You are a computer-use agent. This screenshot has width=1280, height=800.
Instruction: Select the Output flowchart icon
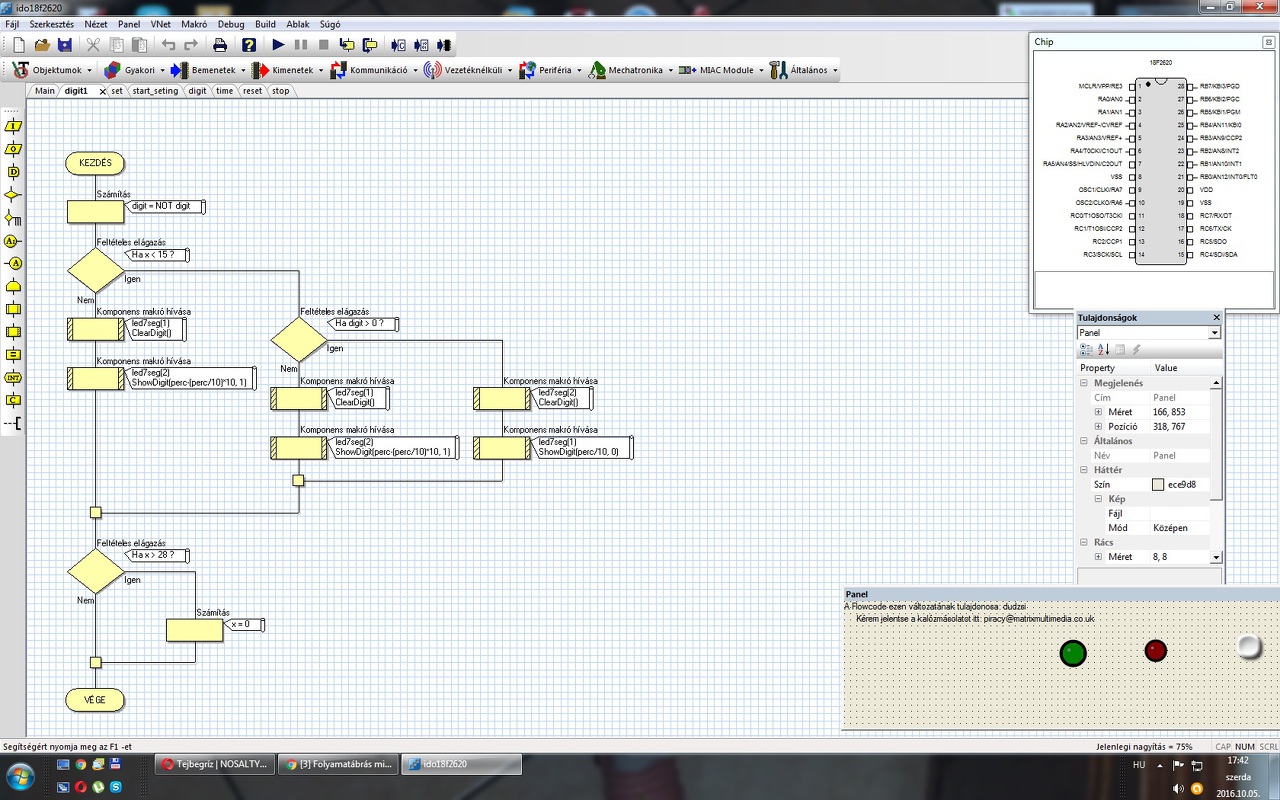[13, 149]
